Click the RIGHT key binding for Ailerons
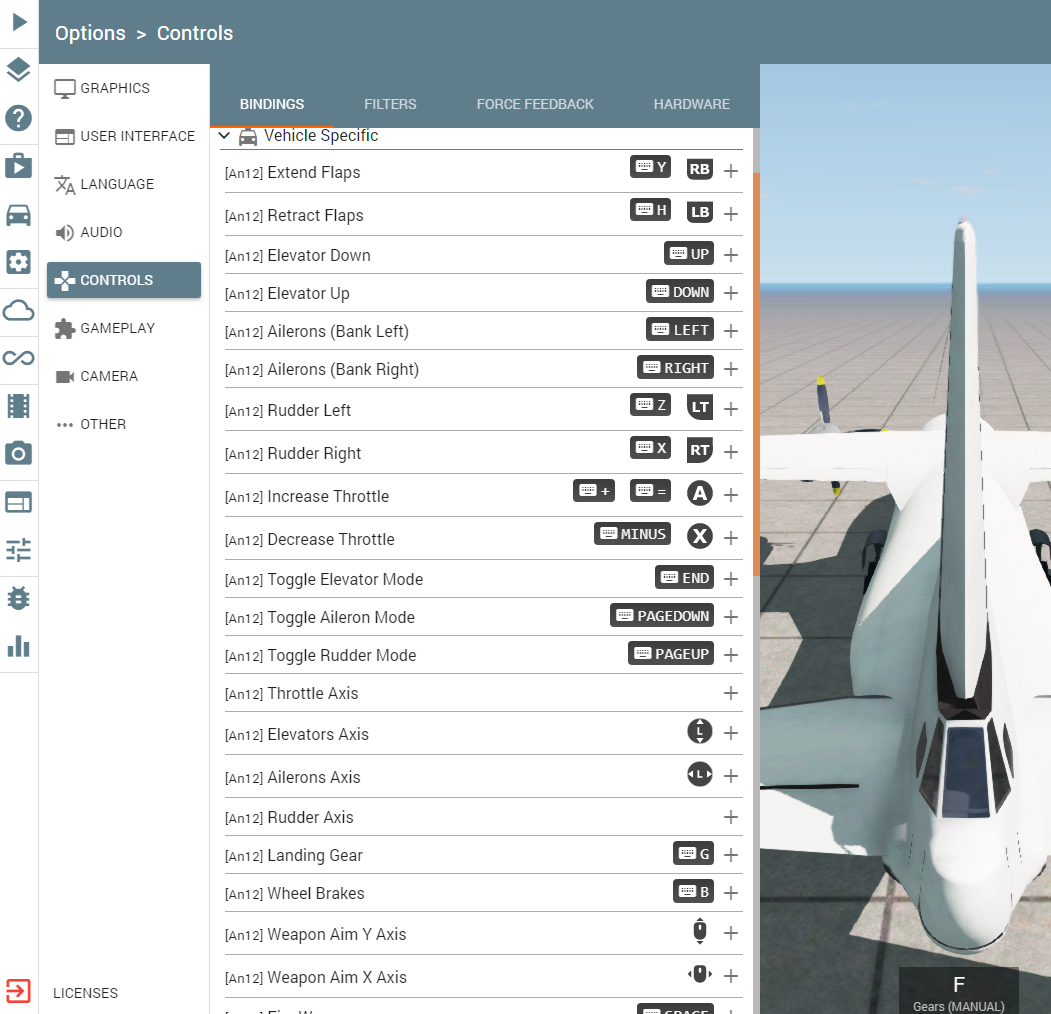This screenshot has width=1051, height=1014. click(x=675, y=367)
